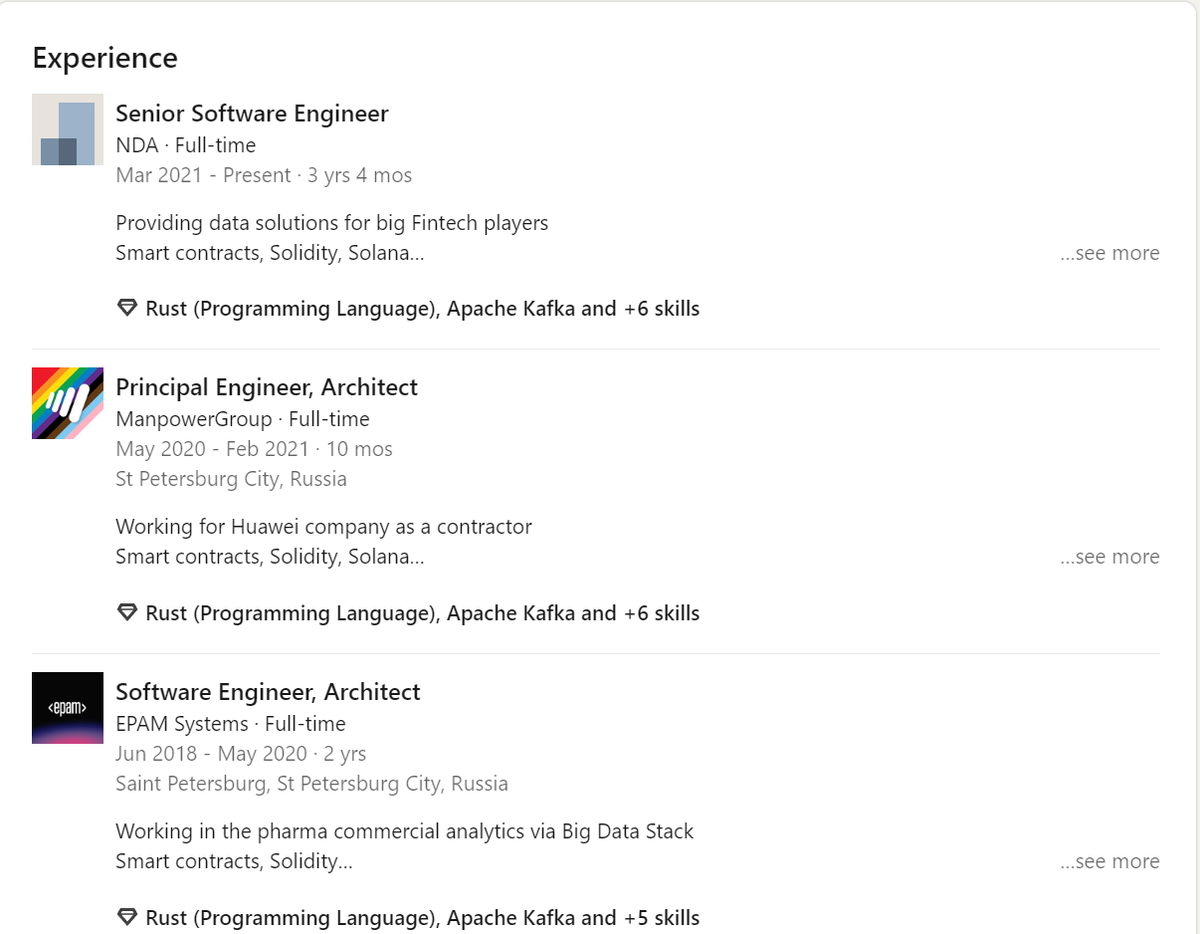This screenshot has height=934, width=1200.
Task: Click the EPAM Systems logo
Action: (x=68, y=708)
